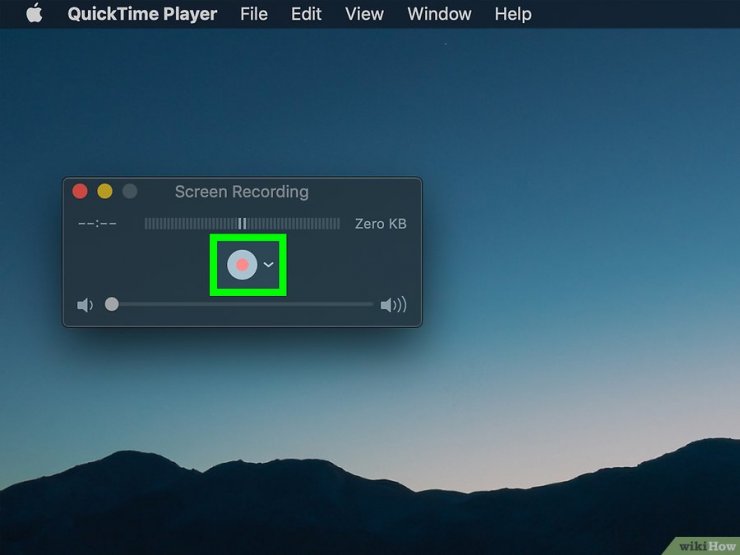This screenshot has height=555, width=740.
Task: Close the Screen Recording window
Action: 80,191
